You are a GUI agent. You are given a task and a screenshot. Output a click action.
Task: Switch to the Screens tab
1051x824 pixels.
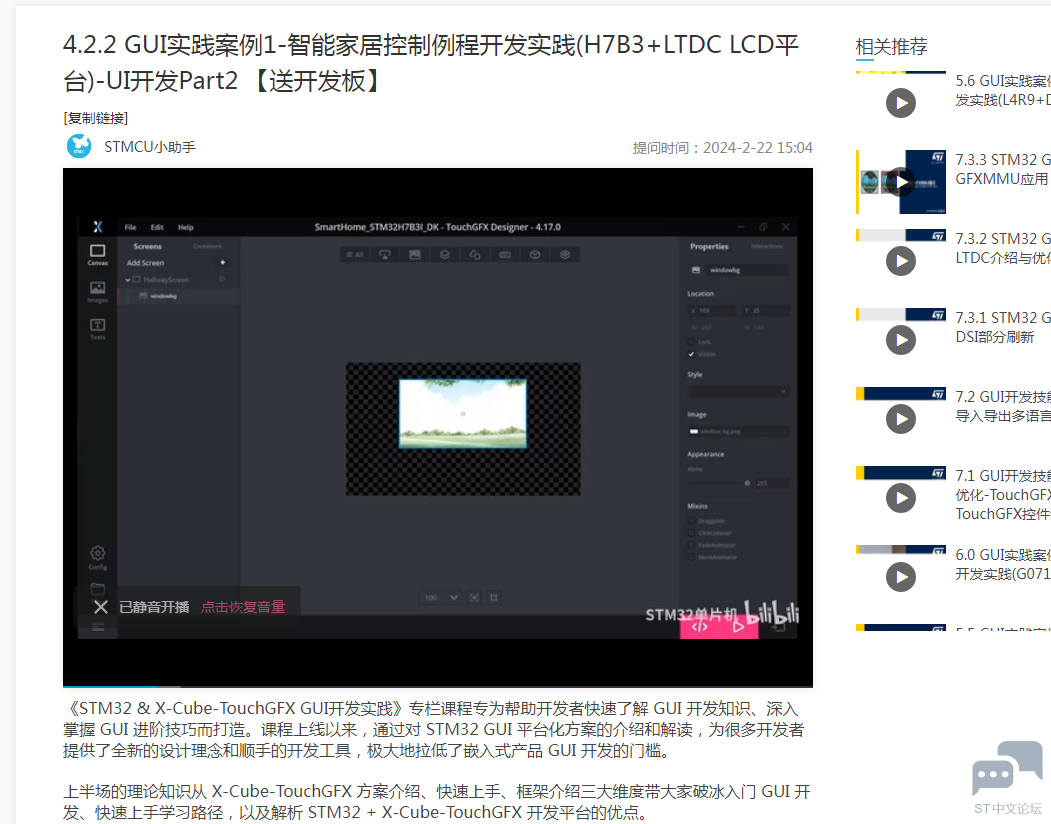(x=147, y=247)
